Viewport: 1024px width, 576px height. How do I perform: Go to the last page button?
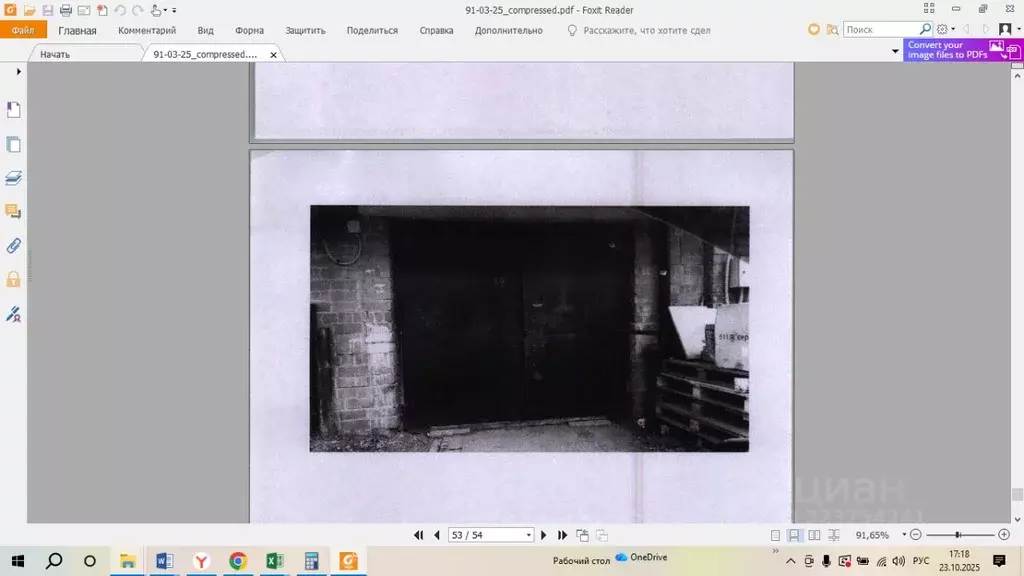(562, 536)
